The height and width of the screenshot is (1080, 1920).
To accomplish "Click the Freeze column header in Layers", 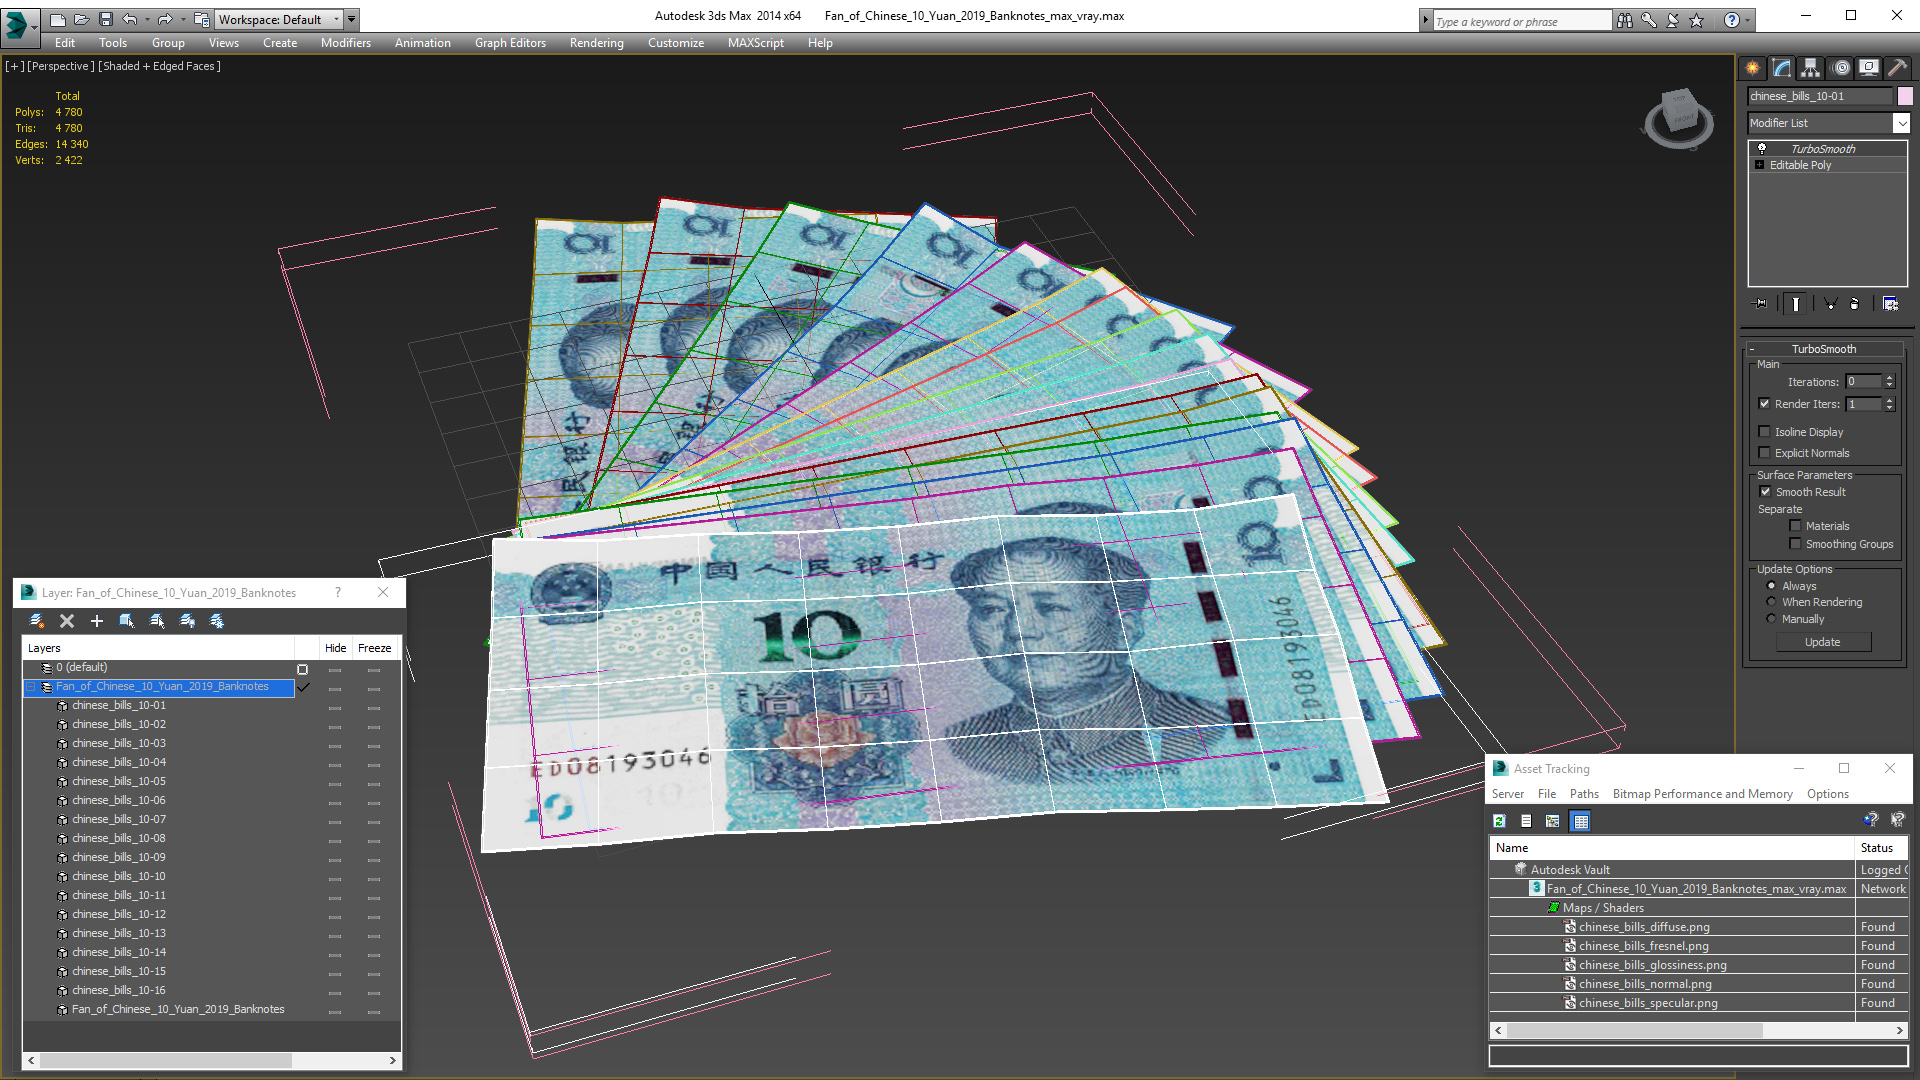I will pos(374,648).
